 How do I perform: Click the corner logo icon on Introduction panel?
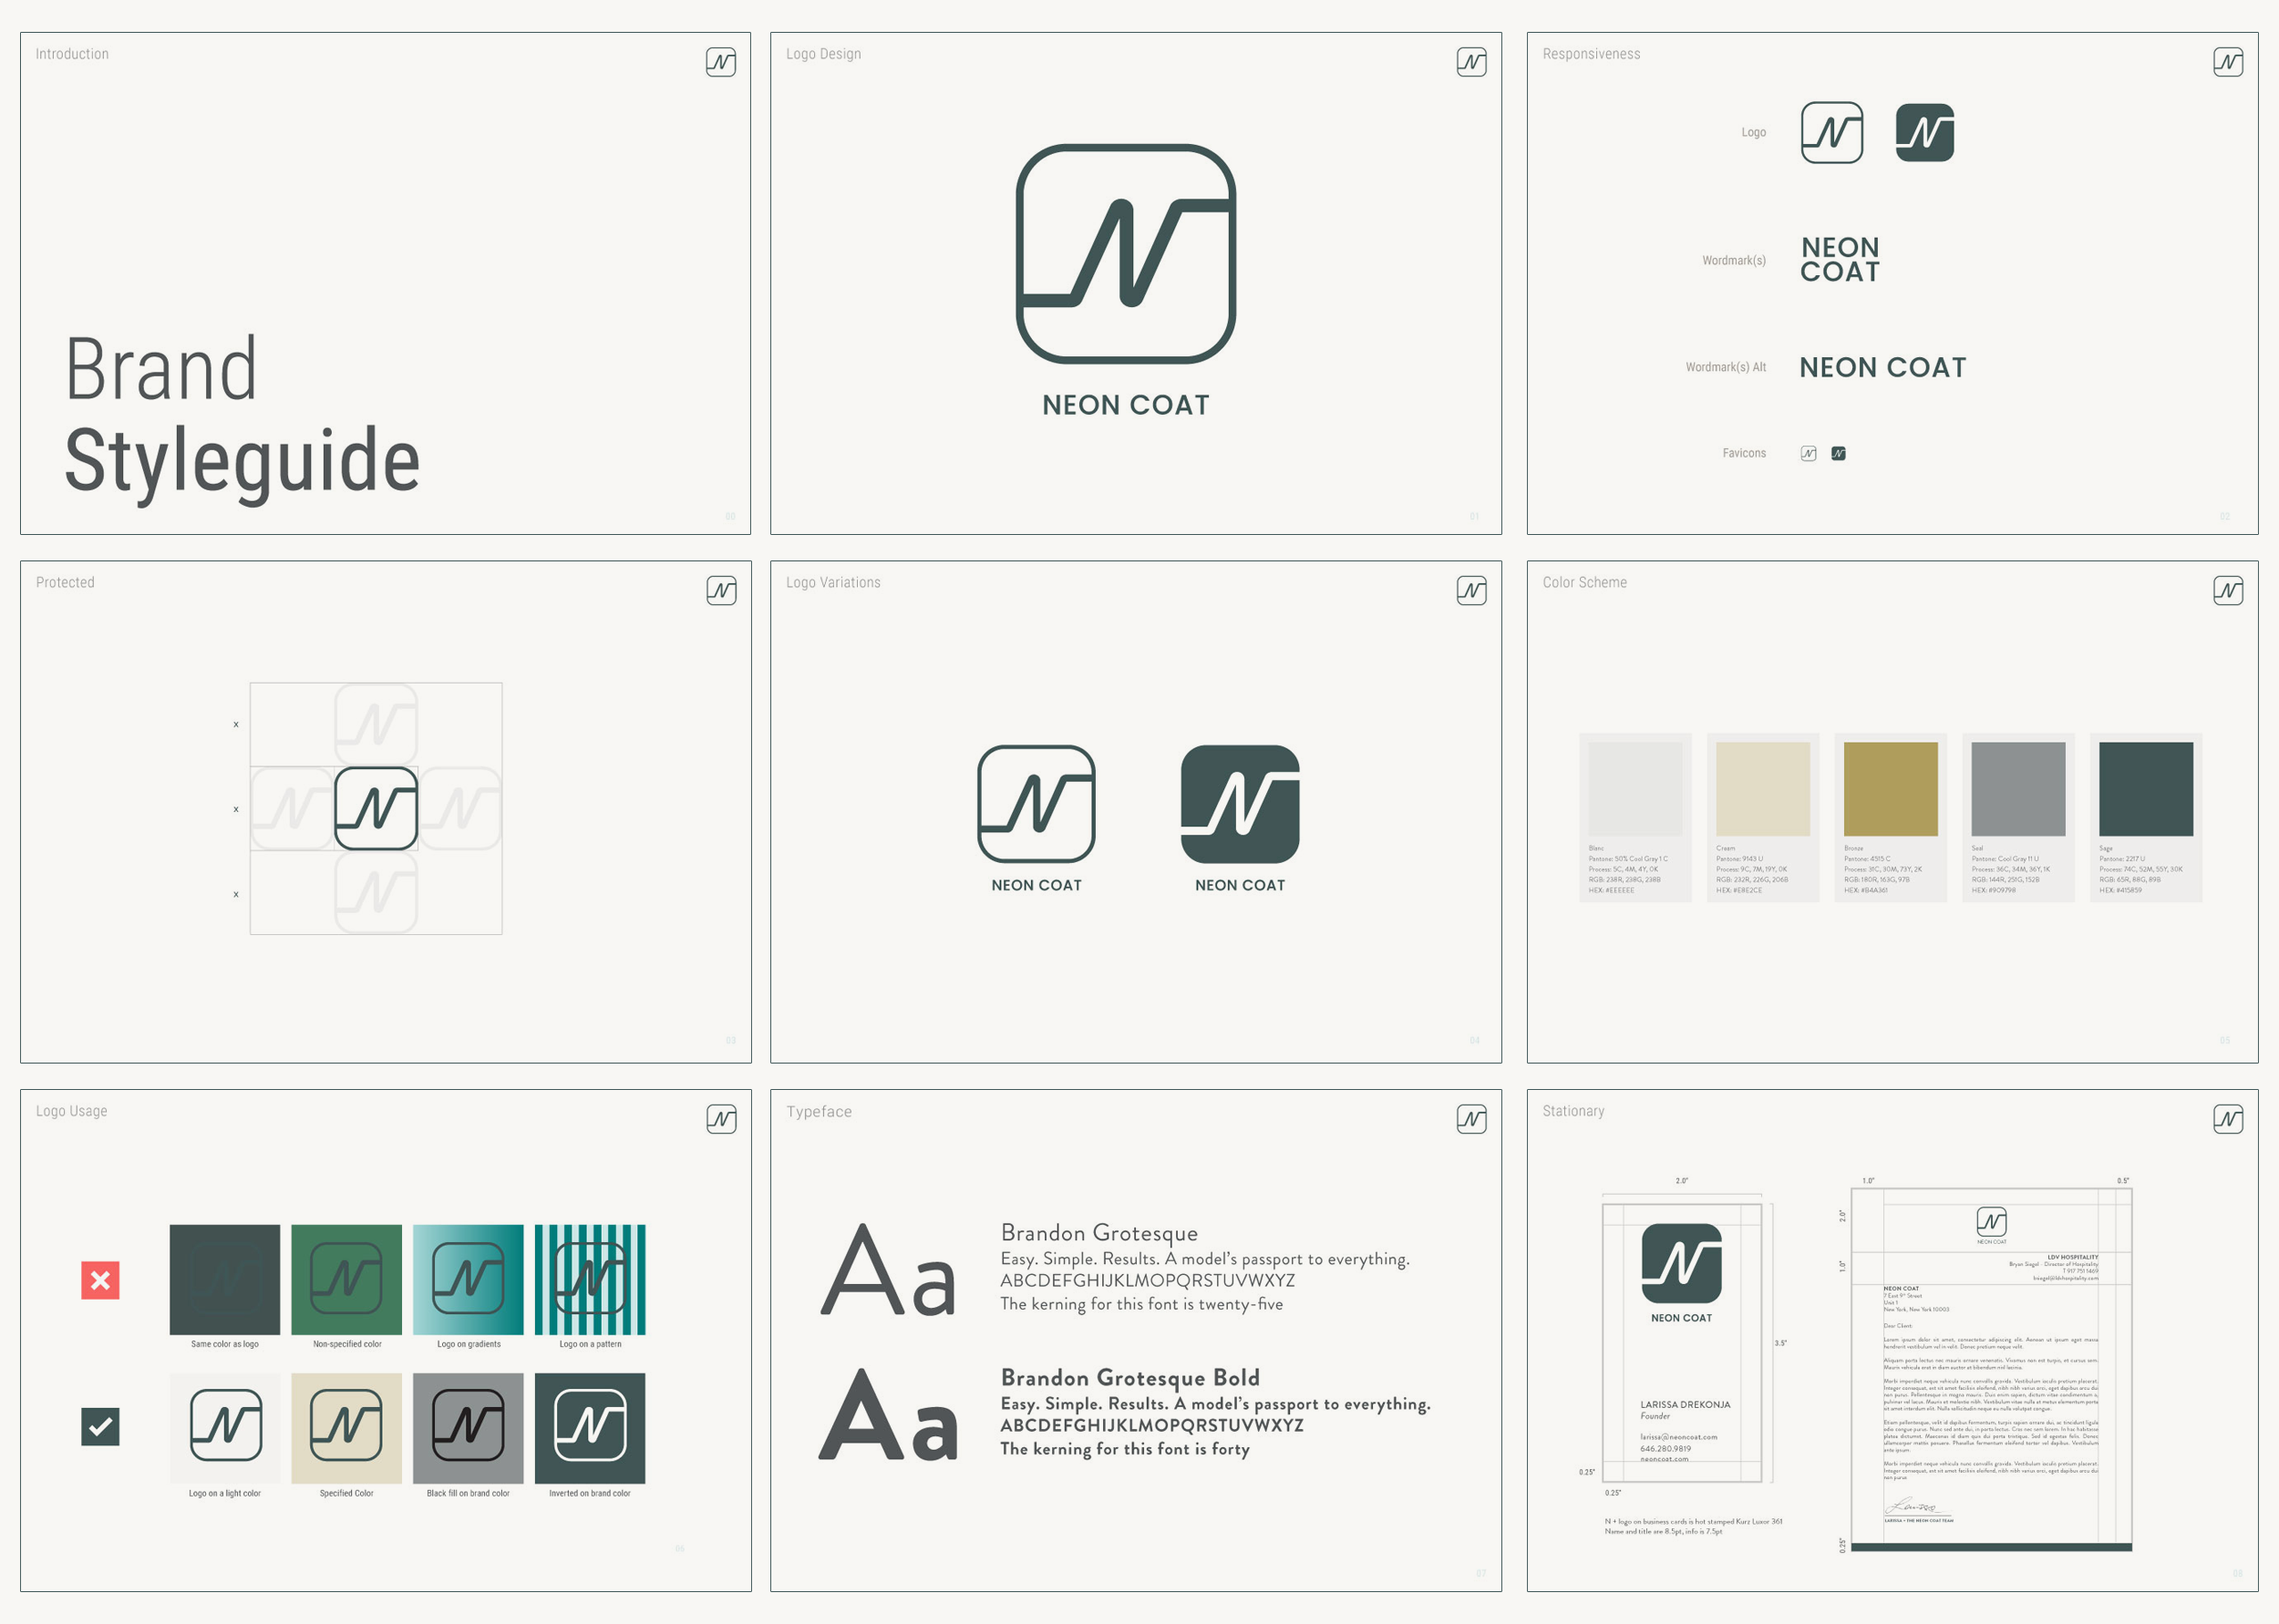point(720,62)
